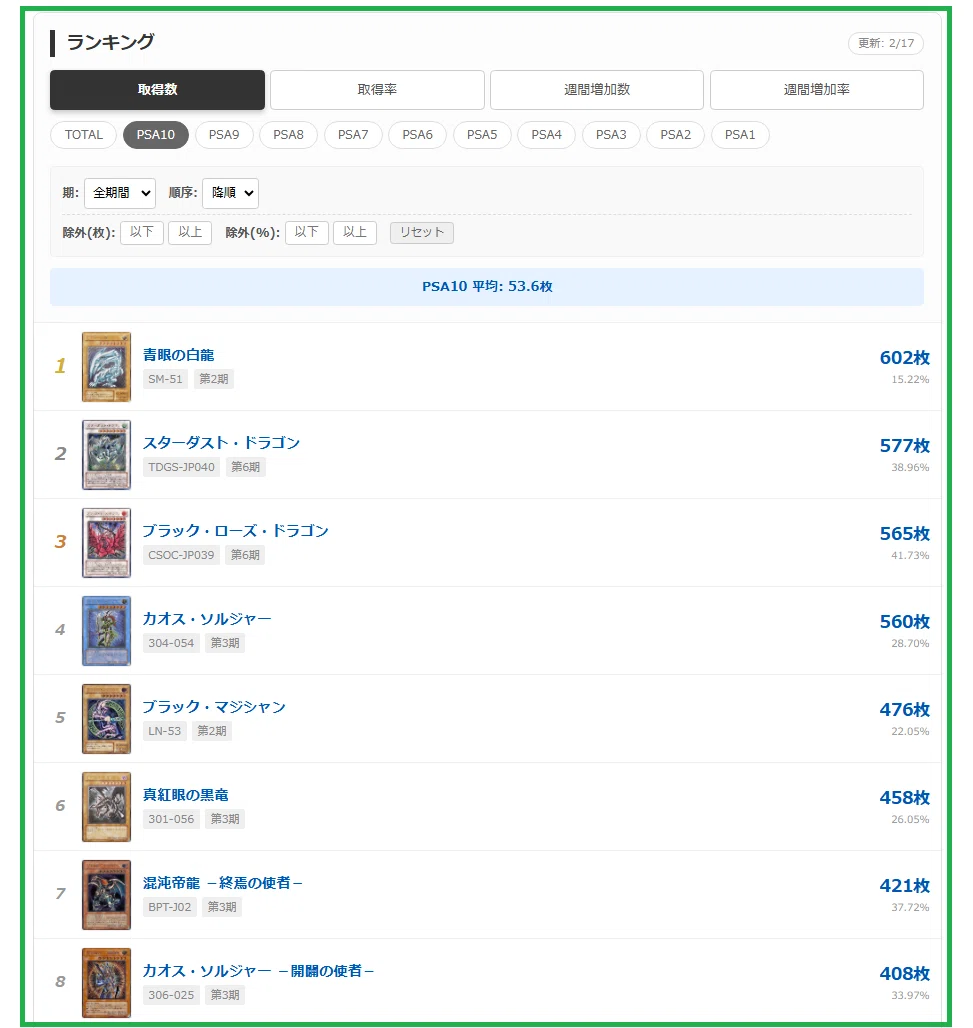Select the TOTAL grade filter
973x1028 pixels.
pos(83,135)
